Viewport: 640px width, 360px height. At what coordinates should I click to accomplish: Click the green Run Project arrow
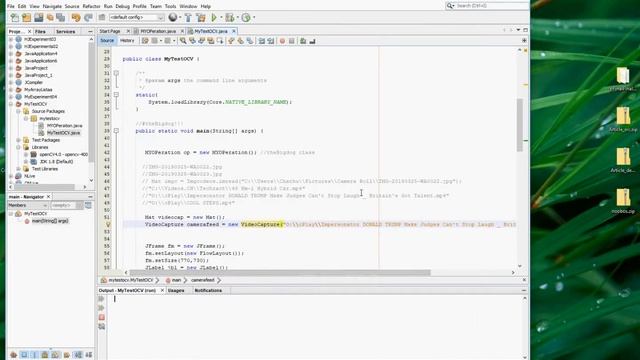click(214, 18)
